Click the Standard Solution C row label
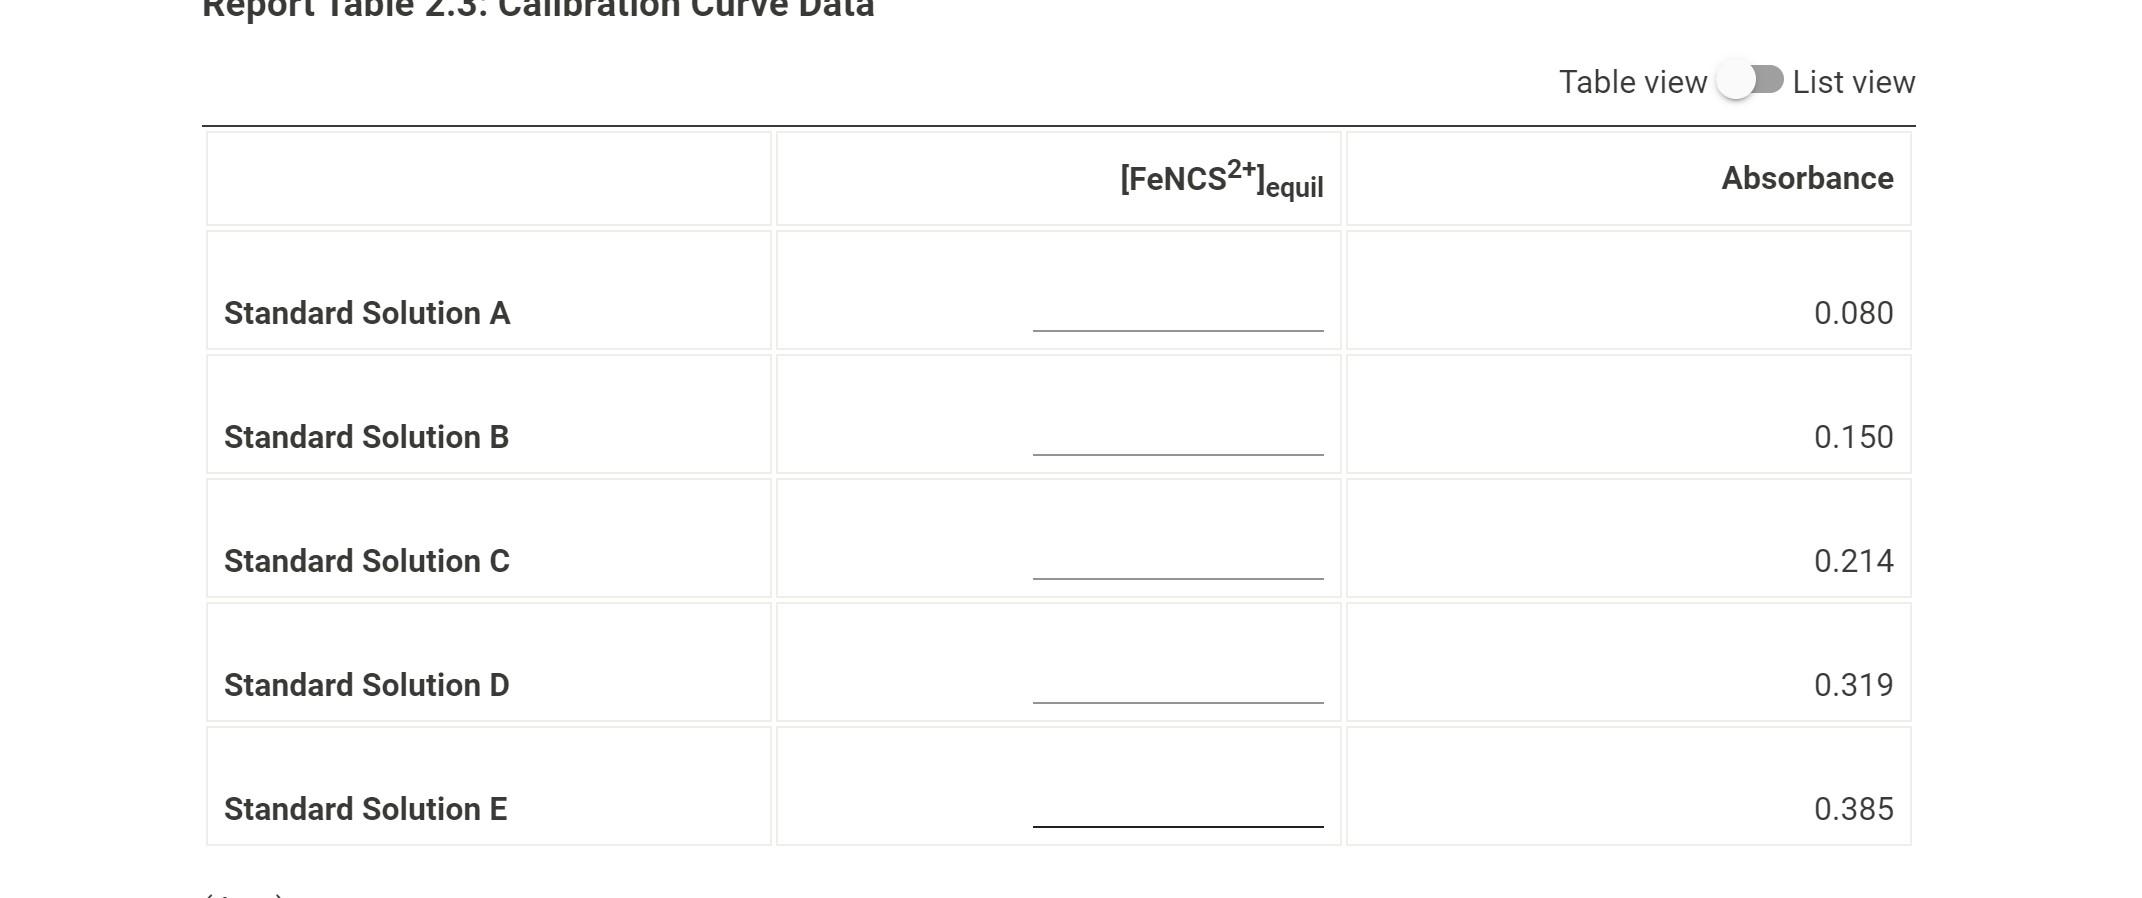Viewport: 2142px width, 898px height. pos(367,561)
